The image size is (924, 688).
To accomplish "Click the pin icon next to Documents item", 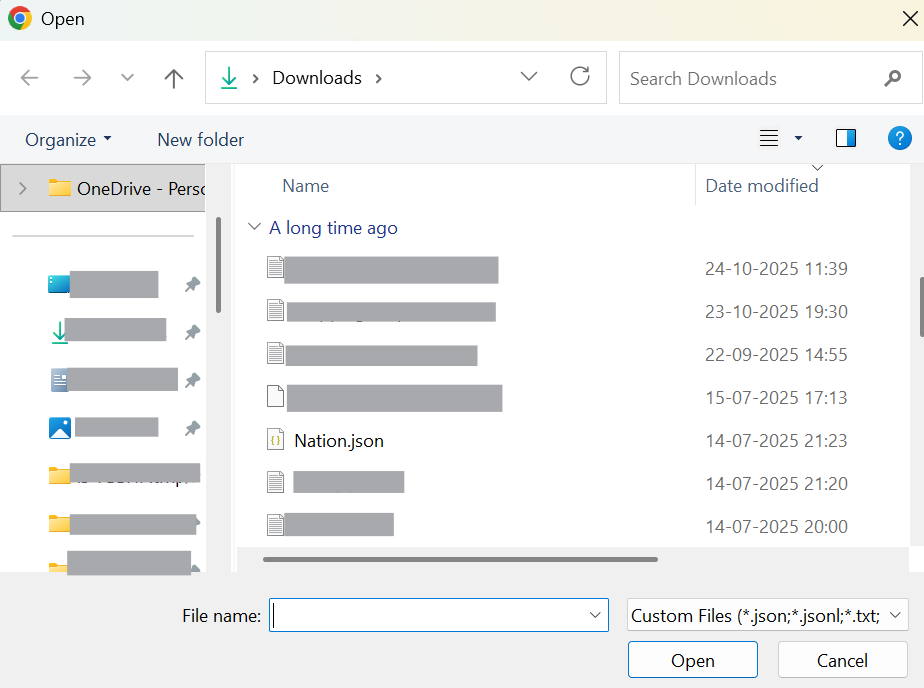I will (192, 381).
